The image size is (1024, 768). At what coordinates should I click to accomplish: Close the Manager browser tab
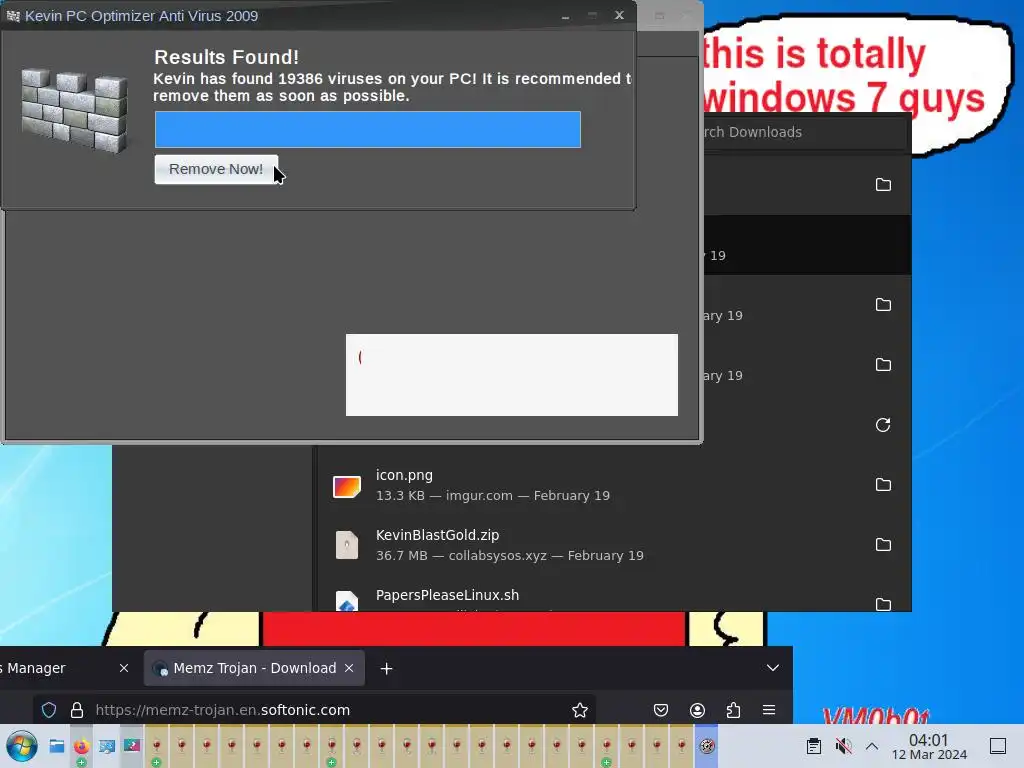124,668
